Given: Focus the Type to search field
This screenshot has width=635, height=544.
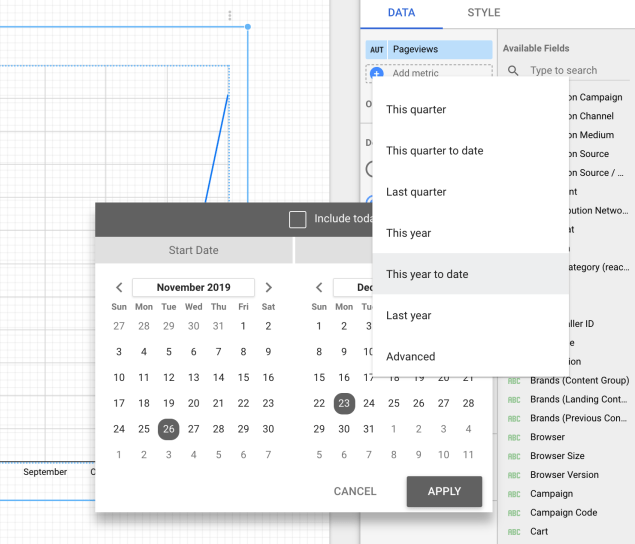Looking at the screenshot, I should 563,70.
